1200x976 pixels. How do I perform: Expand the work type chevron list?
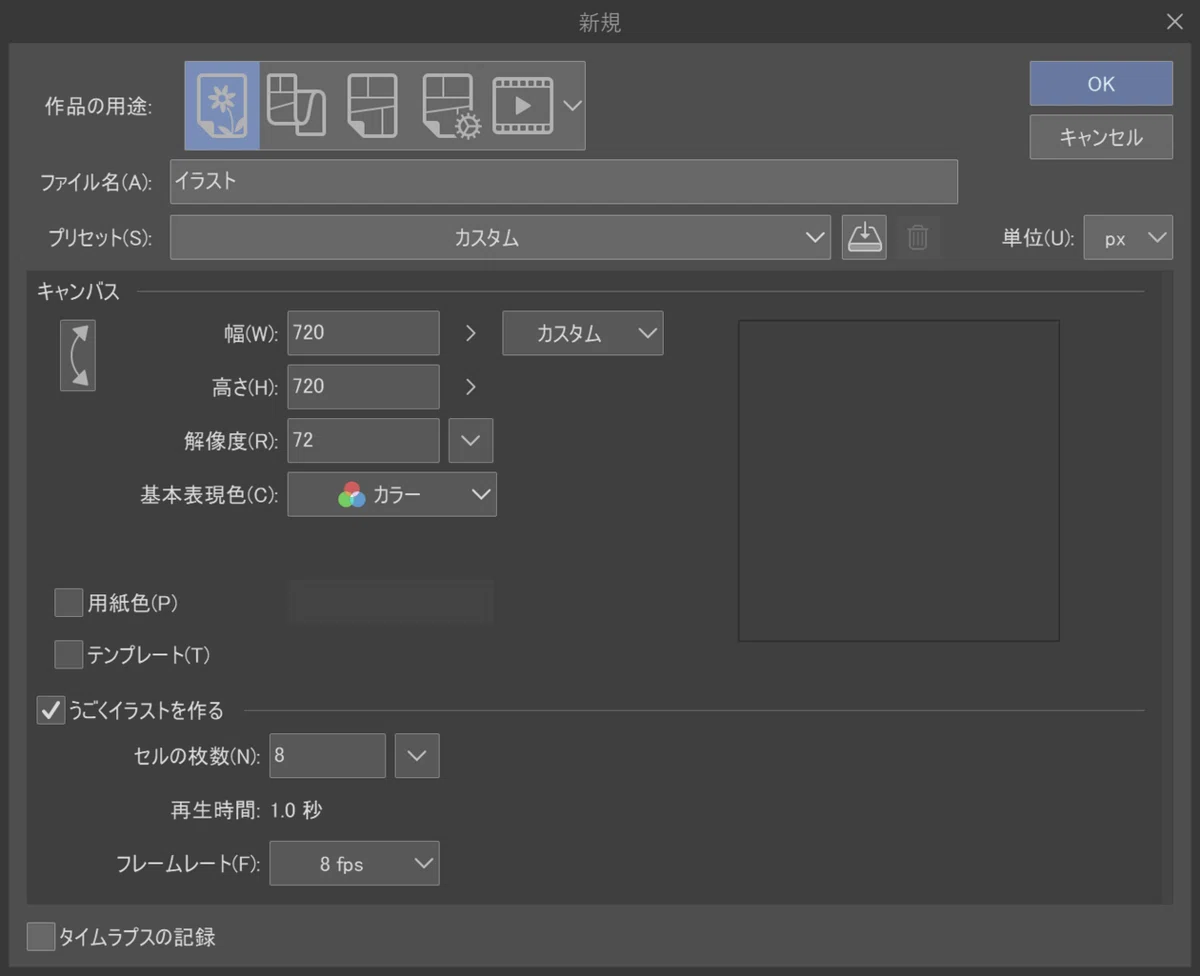click(572, 105)
